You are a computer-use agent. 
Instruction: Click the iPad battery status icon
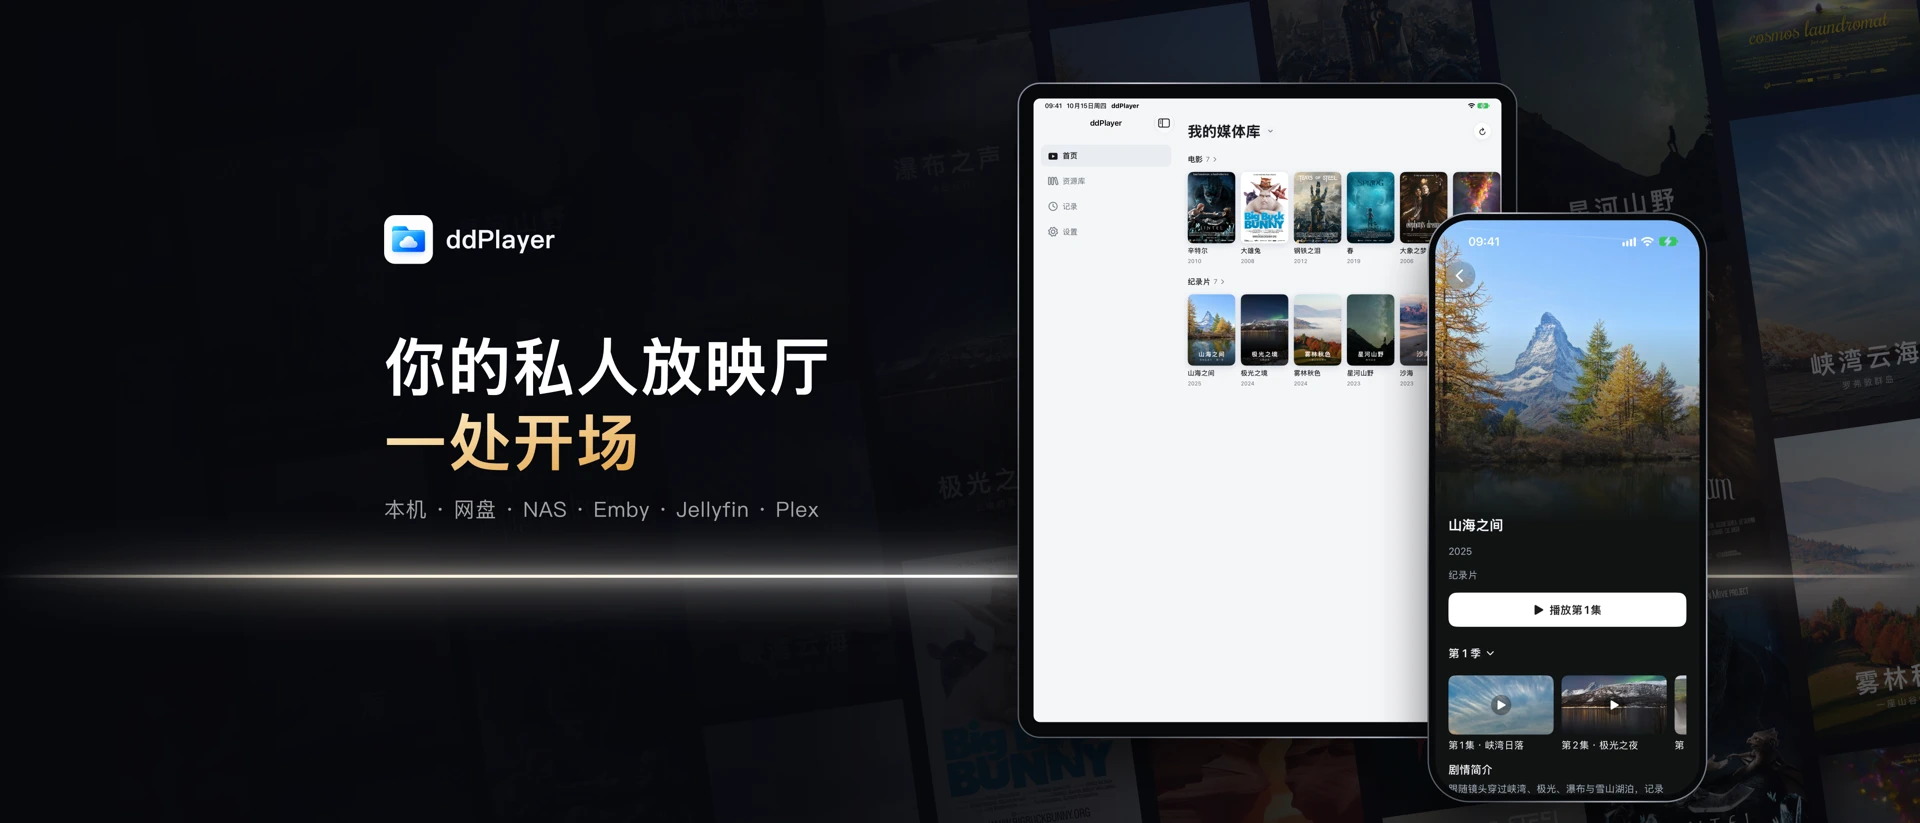tap(1484, 106)
